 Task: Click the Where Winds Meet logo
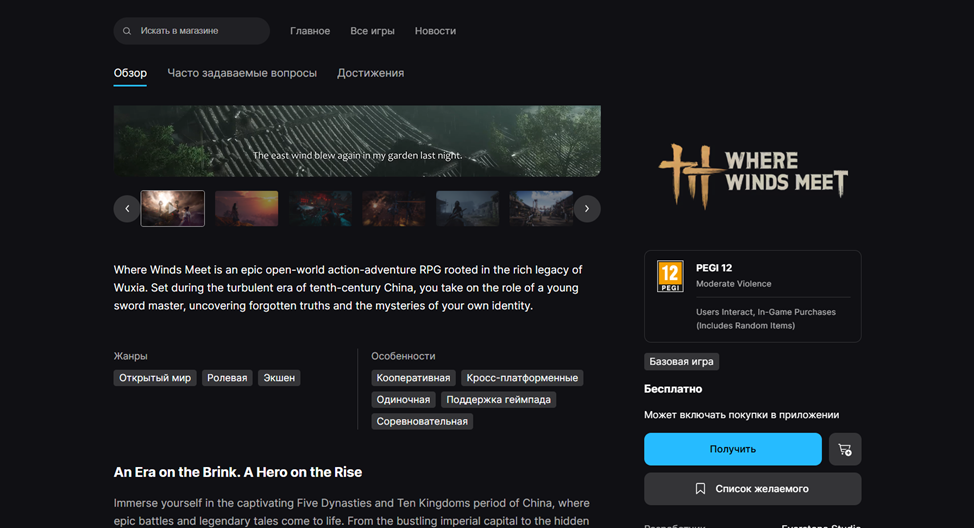tap(752, 174)
